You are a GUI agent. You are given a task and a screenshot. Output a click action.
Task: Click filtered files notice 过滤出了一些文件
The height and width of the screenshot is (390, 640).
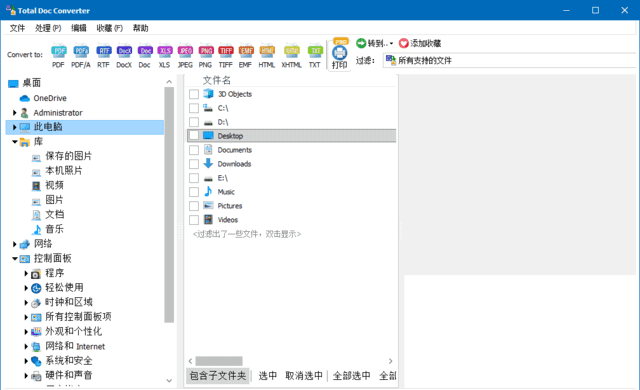[247, 234]
